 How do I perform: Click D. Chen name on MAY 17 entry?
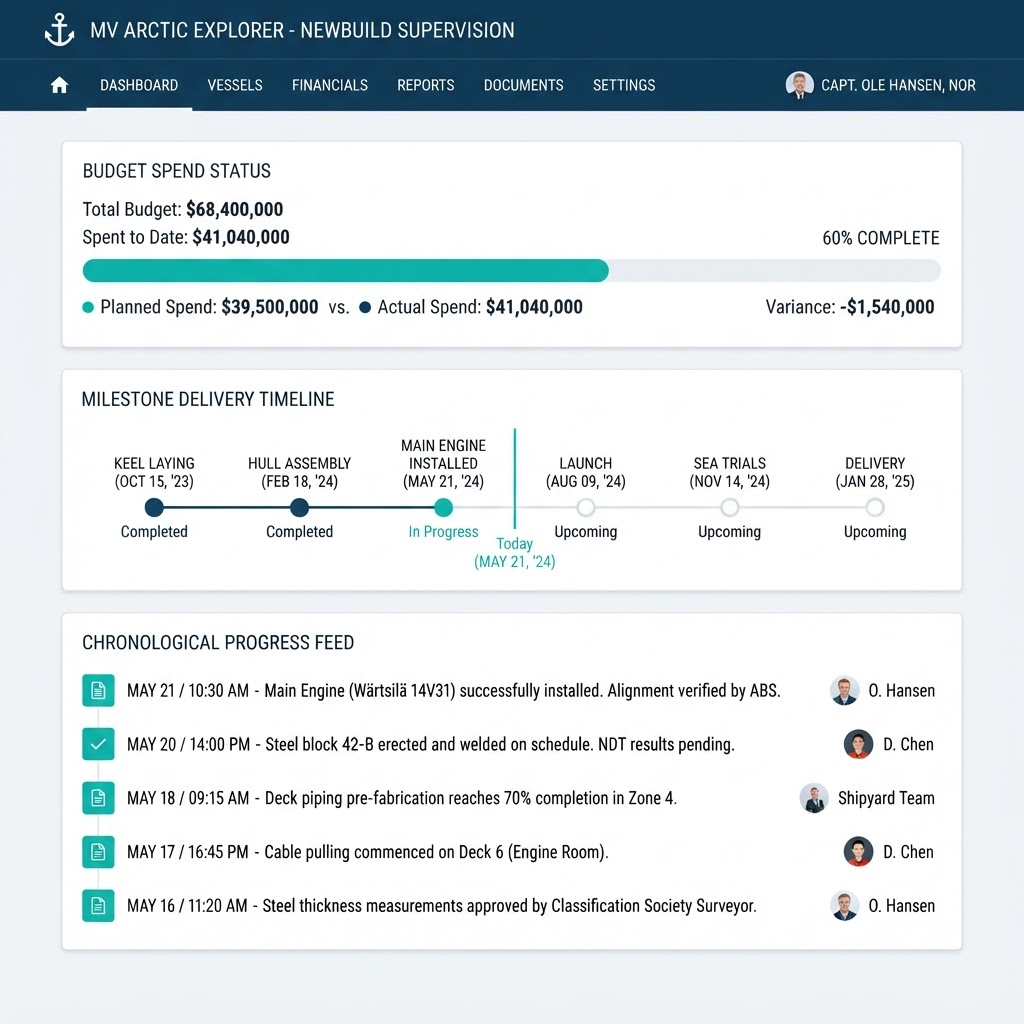coord(908,852)
